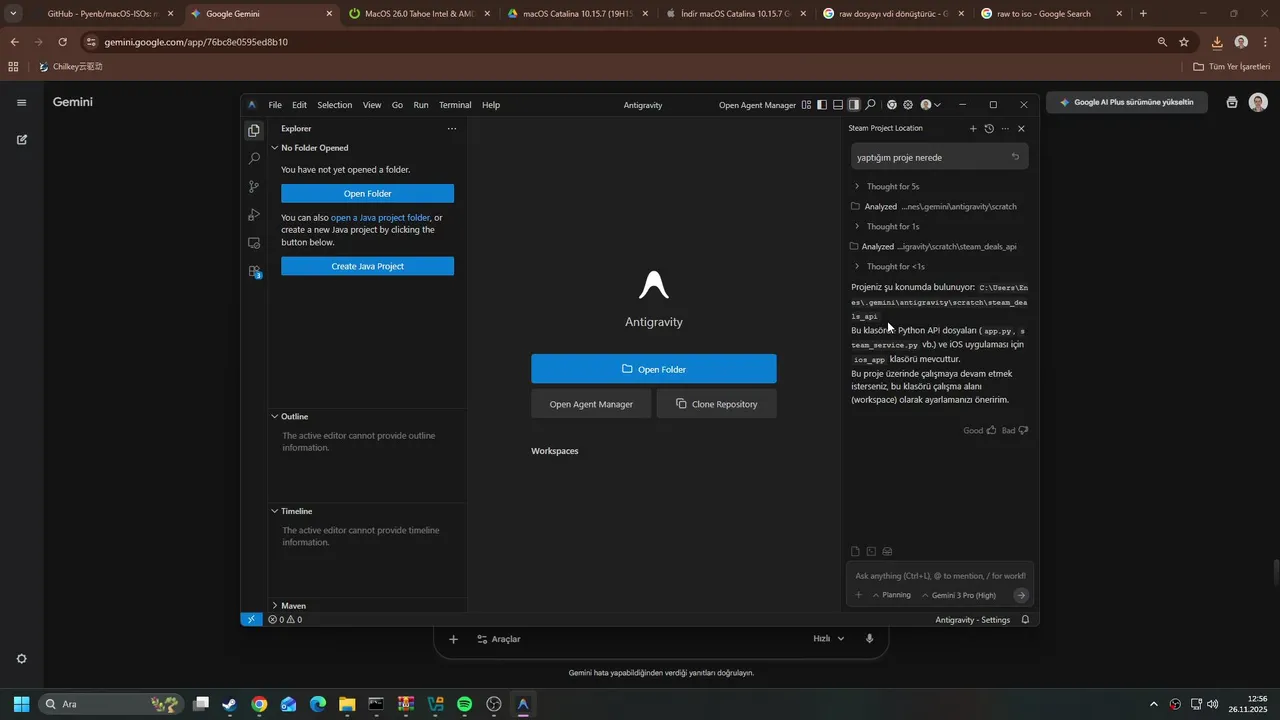Open the Planning mode dropdown
This screenshot has height=720, width=1280.
892,595
